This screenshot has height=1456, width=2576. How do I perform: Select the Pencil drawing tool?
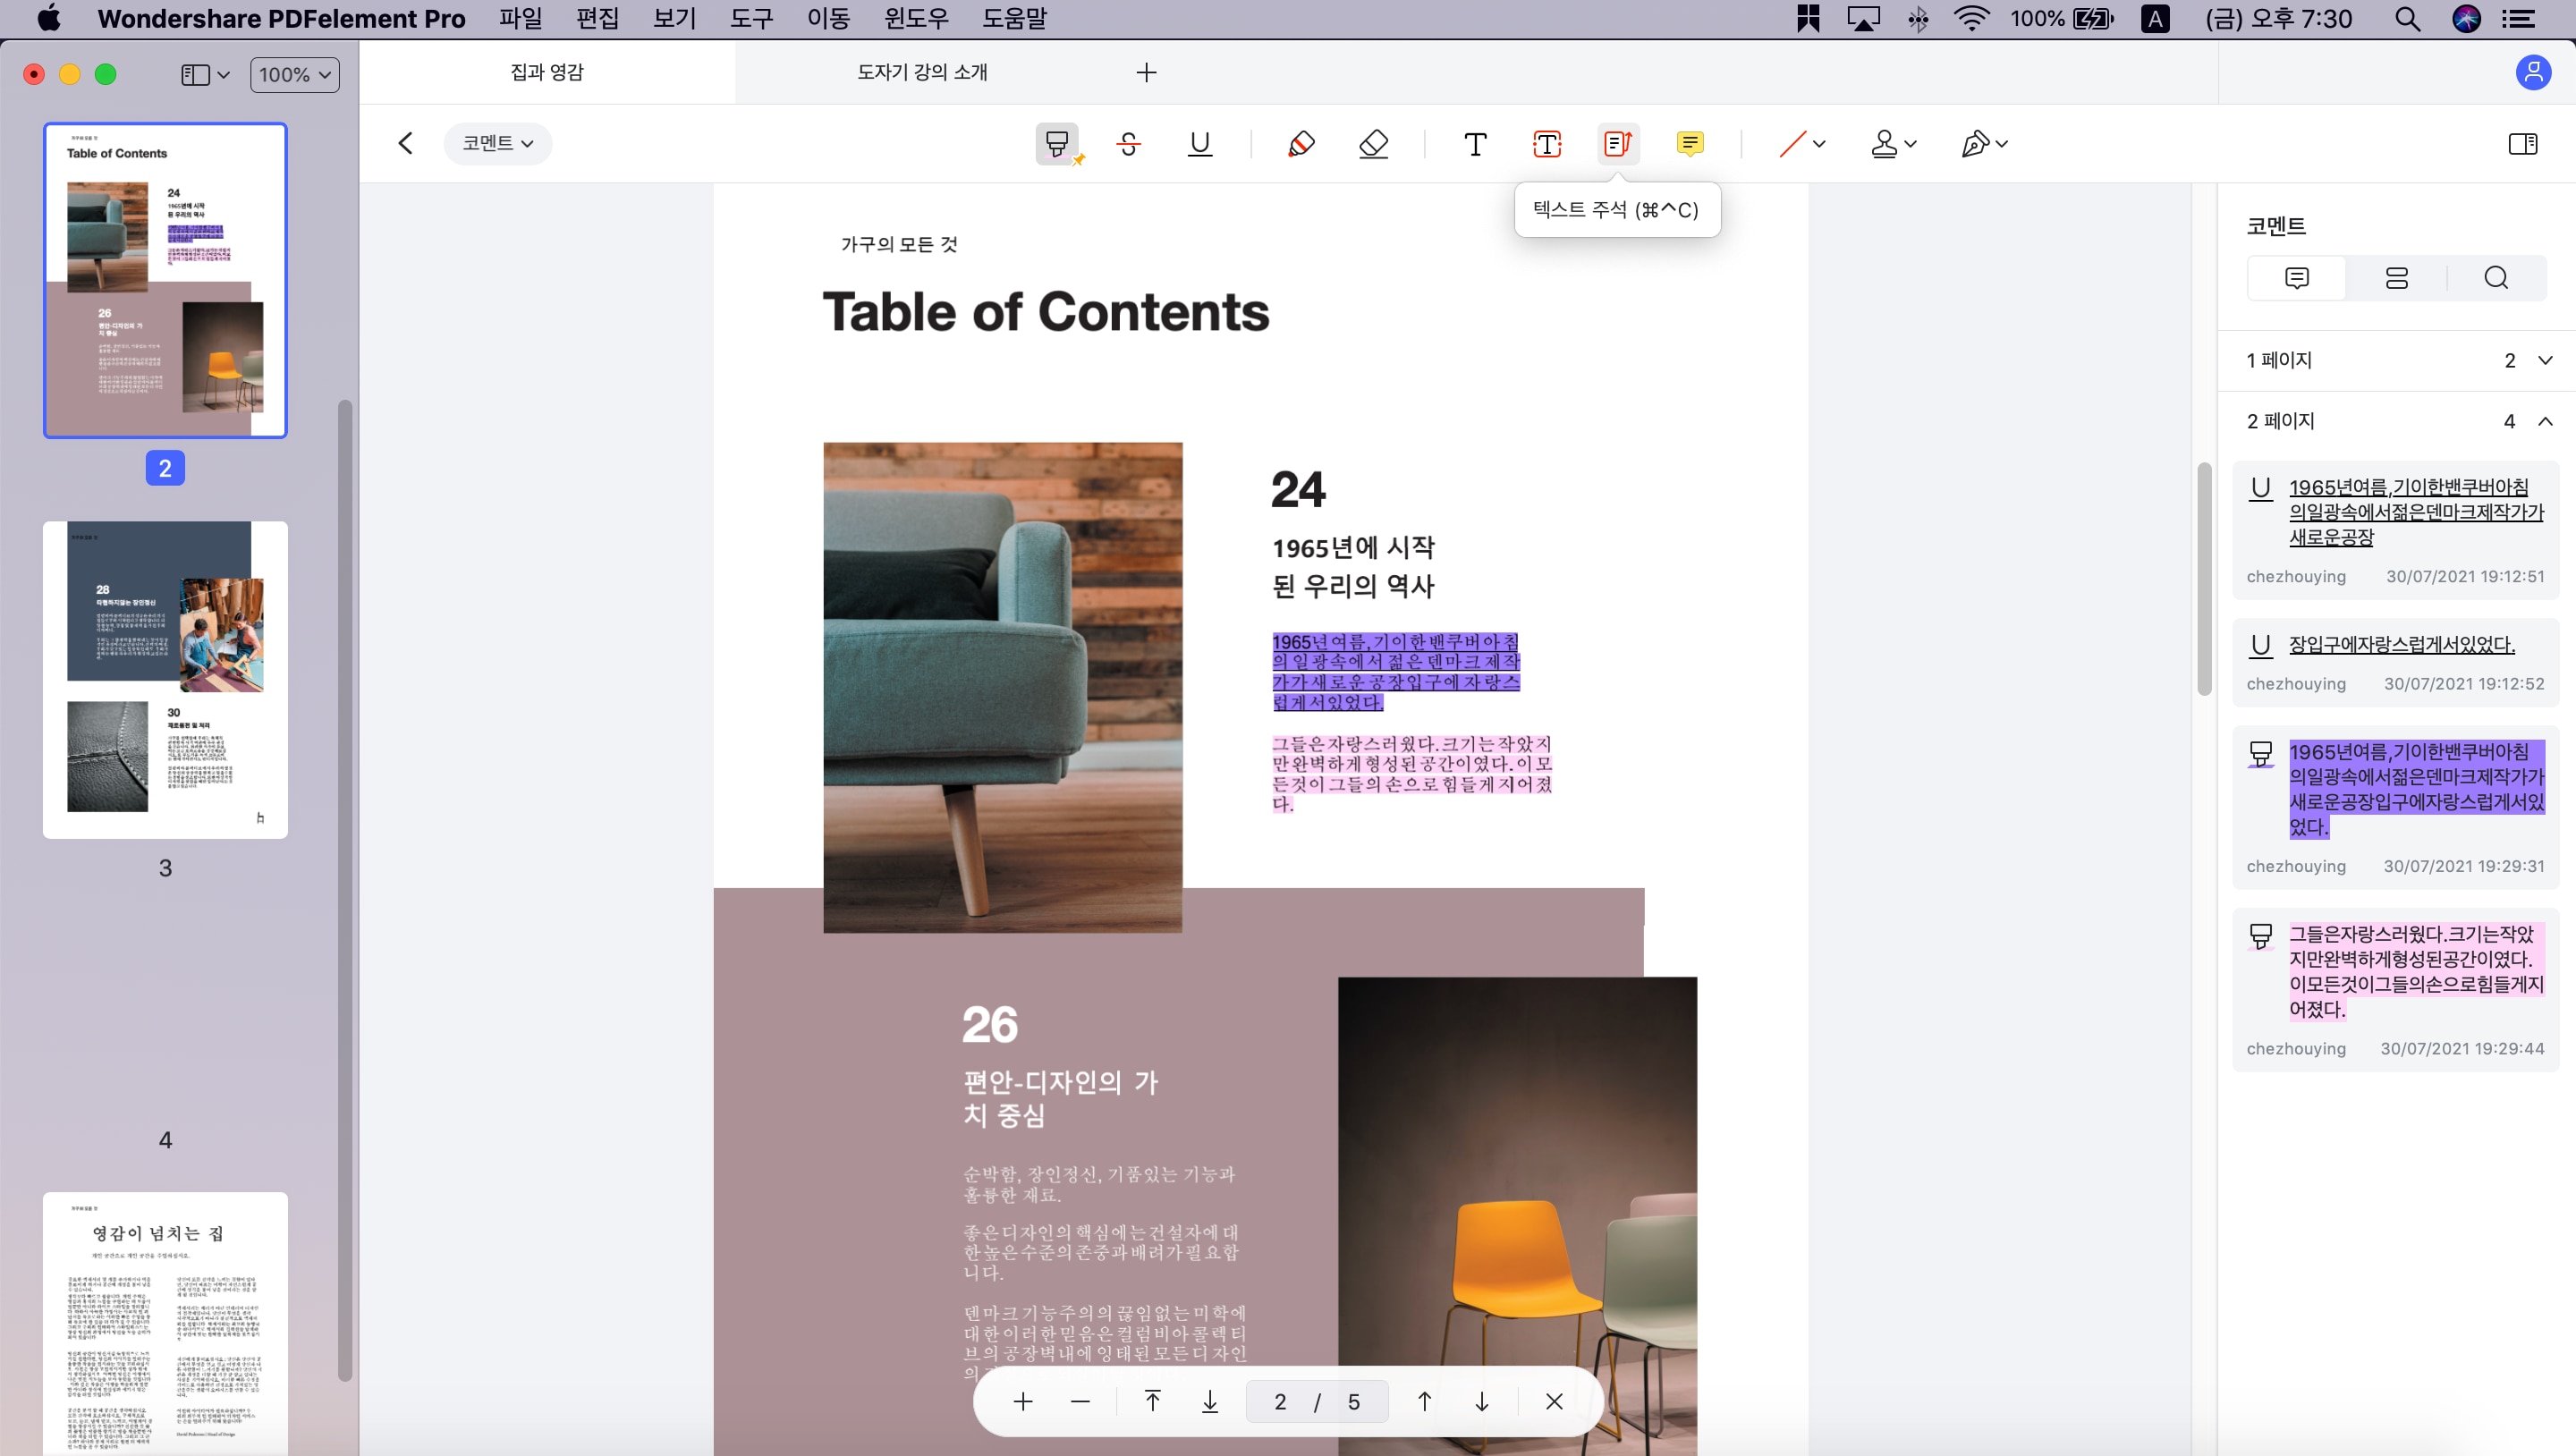coord(1301,144)
